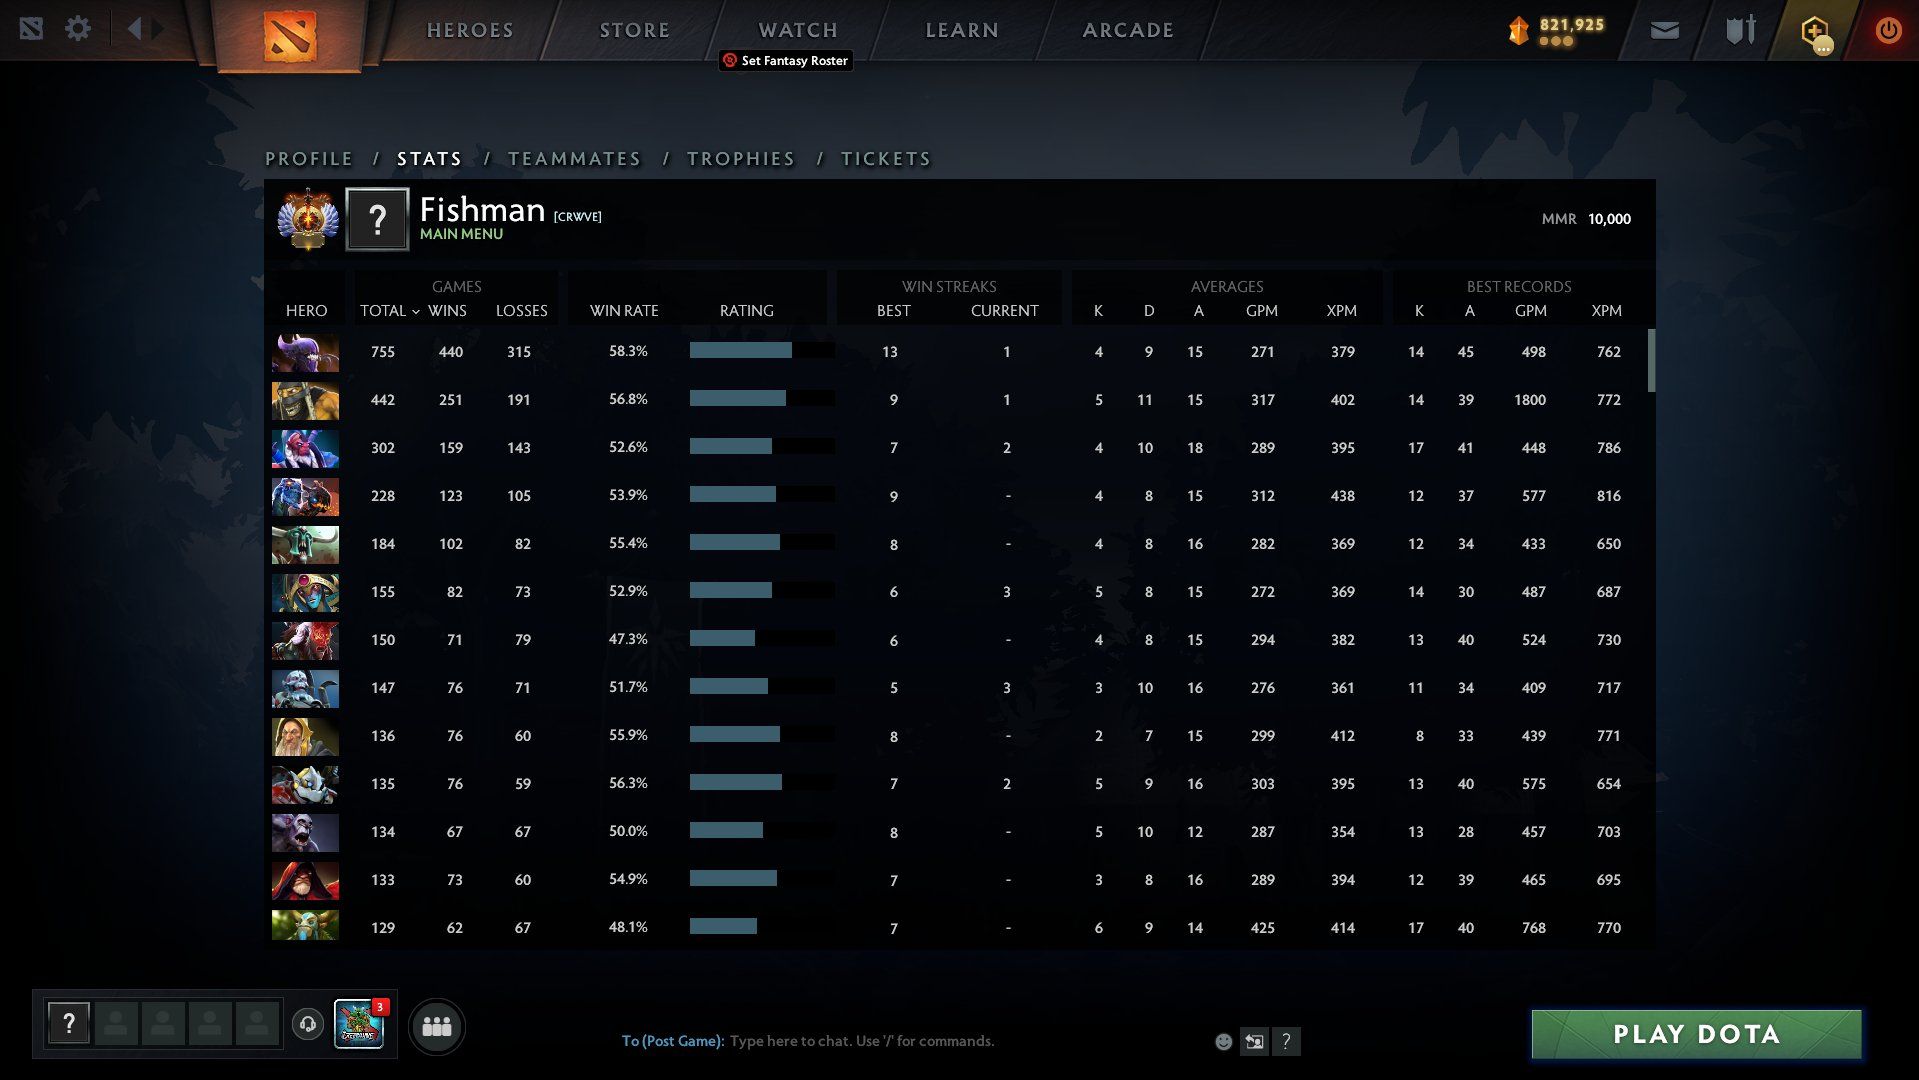1919x1080 pixels.
Task: Open the mail inbox icon
Action: [1664, 31]
